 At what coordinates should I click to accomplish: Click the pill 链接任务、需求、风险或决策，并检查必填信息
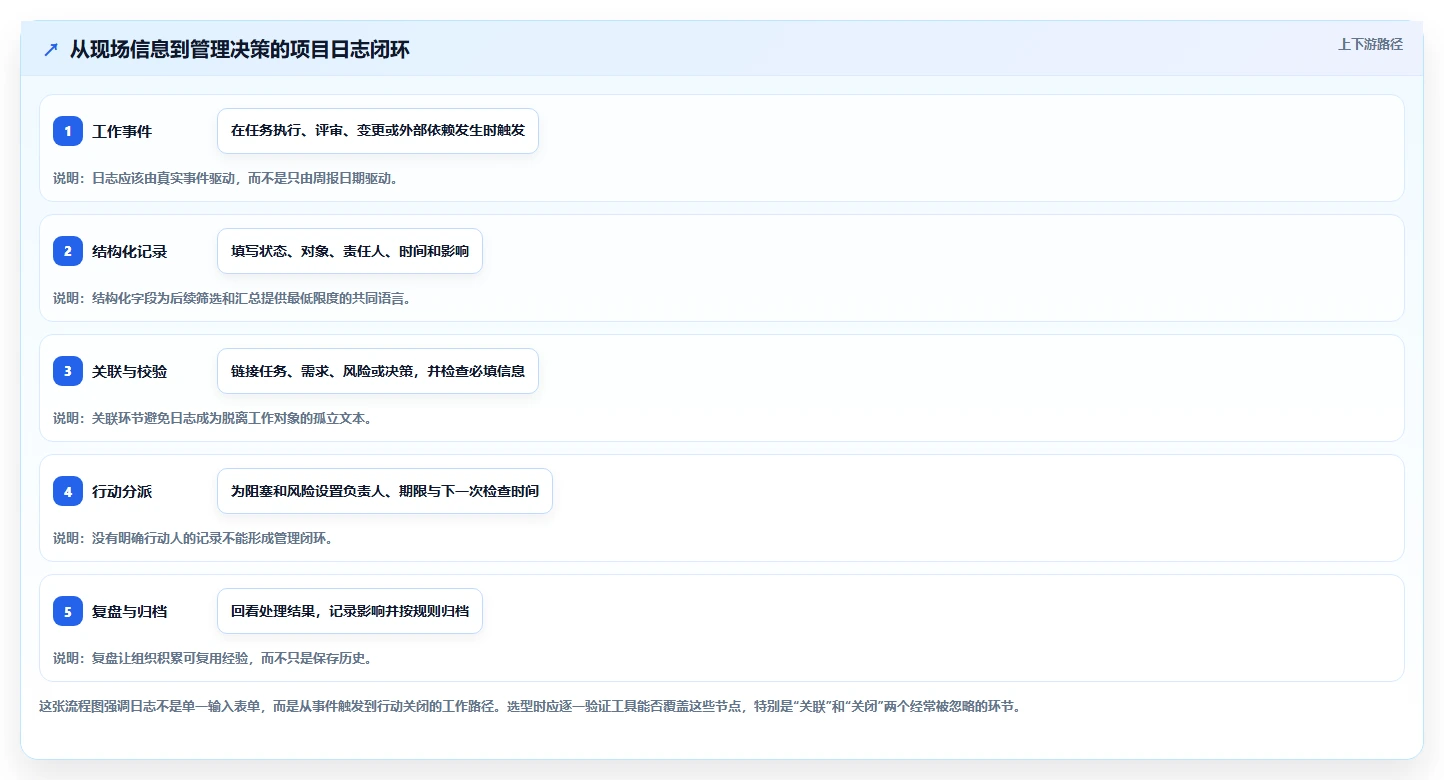click(x=378, y=371)
